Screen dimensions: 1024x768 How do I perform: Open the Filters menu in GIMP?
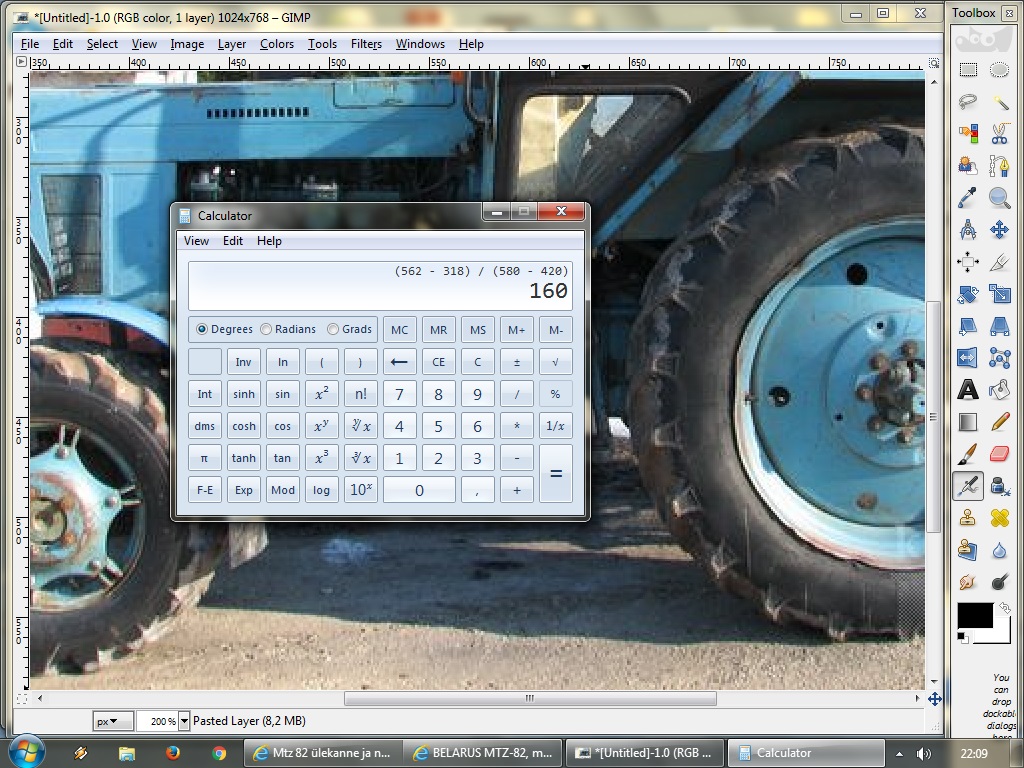tap(366, 44)
